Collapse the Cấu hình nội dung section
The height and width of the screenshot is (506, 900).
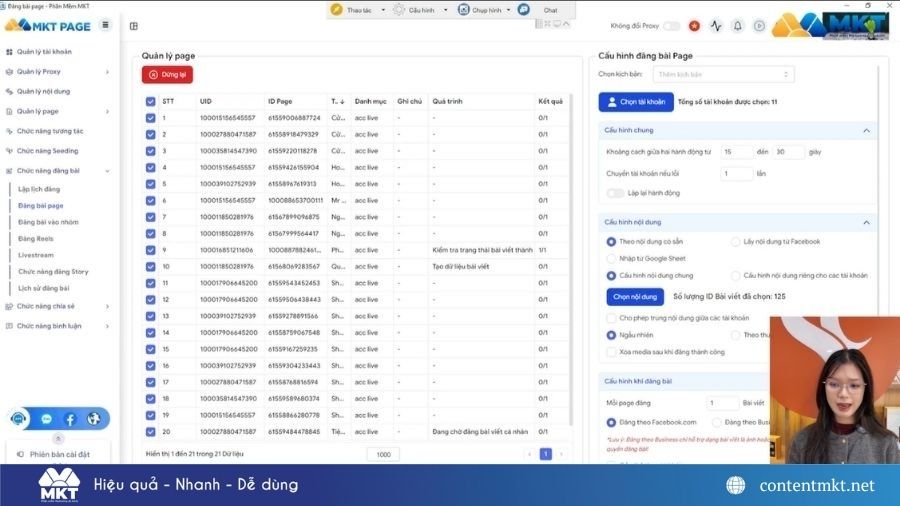click(866, 223)
